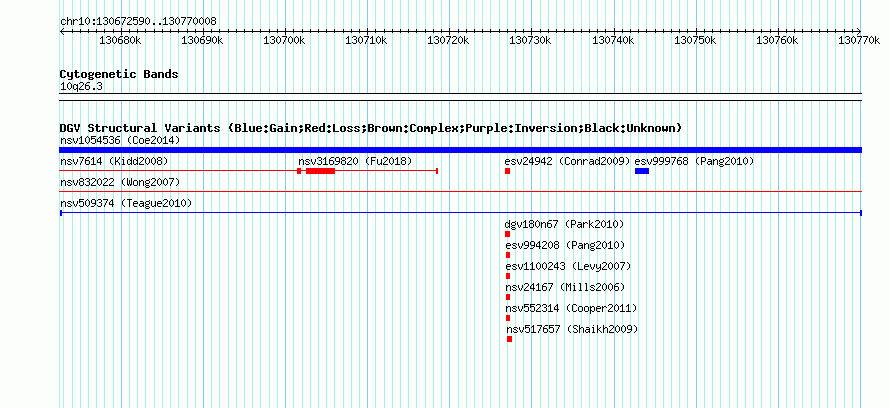The width and height of the screenshot is (890, 408).
Task: Click the Cytogenetic Bands track title
Action: tap(119, 74)
